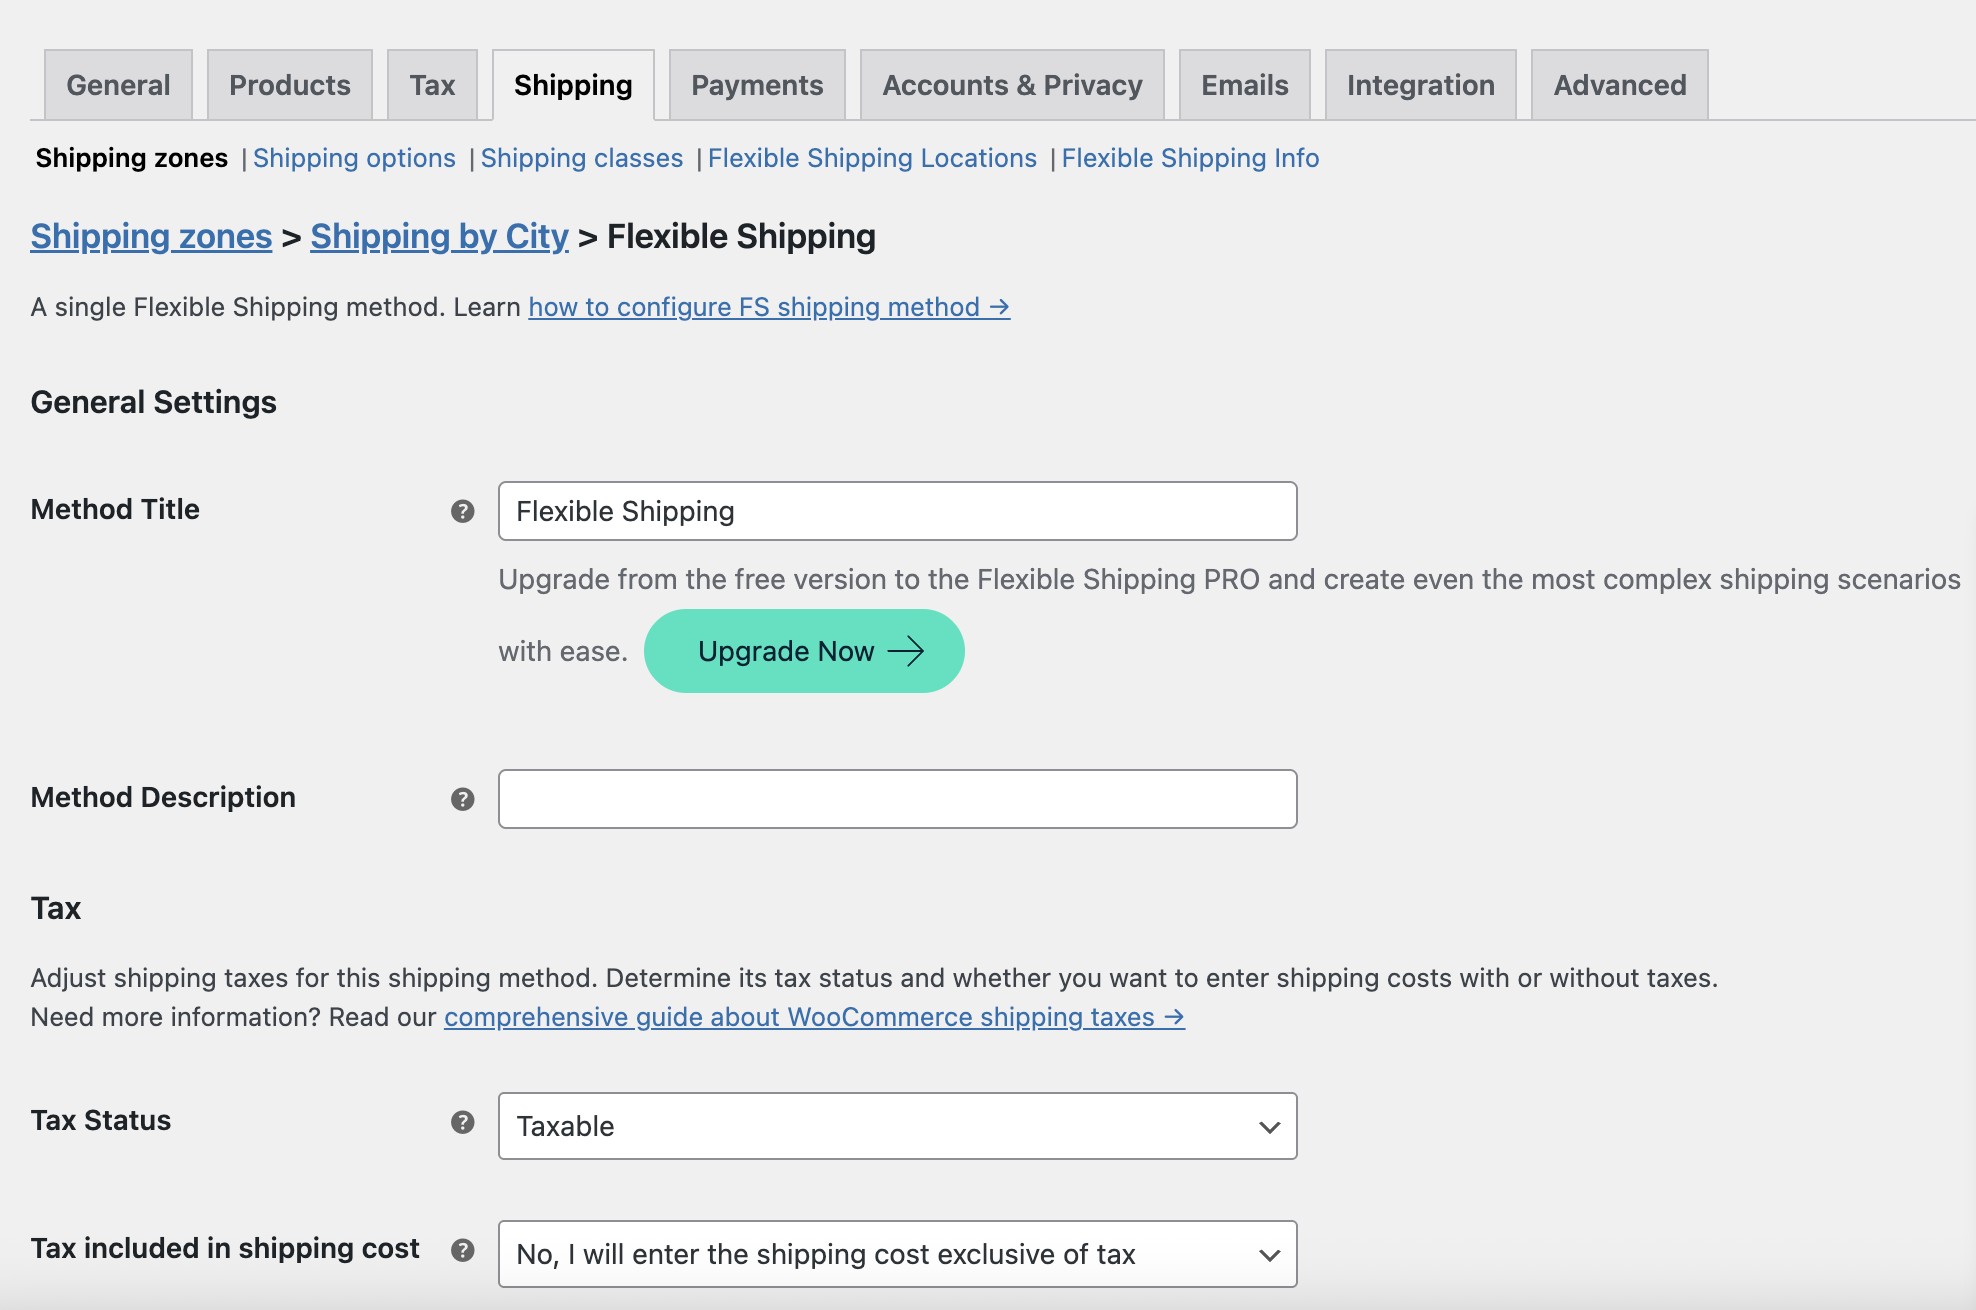This screenshot has height=1310, width=1976.
Task: Open the Payments tab
Action: point(756,84)
